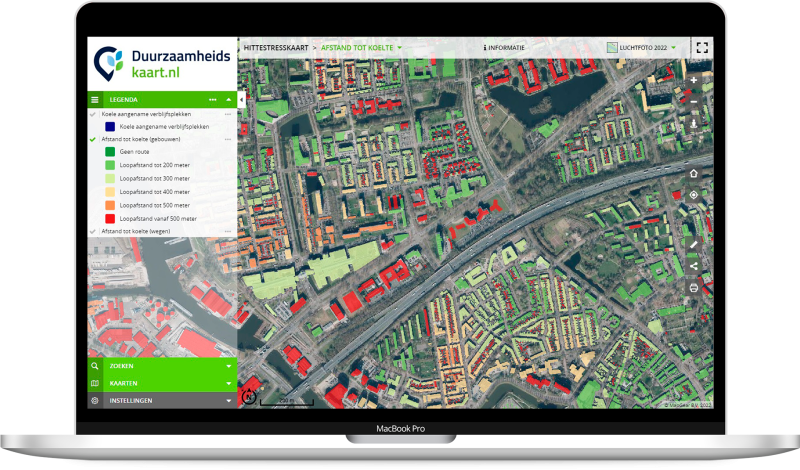Screen dimensions: 800x470
Task: Toggle Afstand tot koelte (gebouwen) layer checkmark
Action: click(93, 139)
